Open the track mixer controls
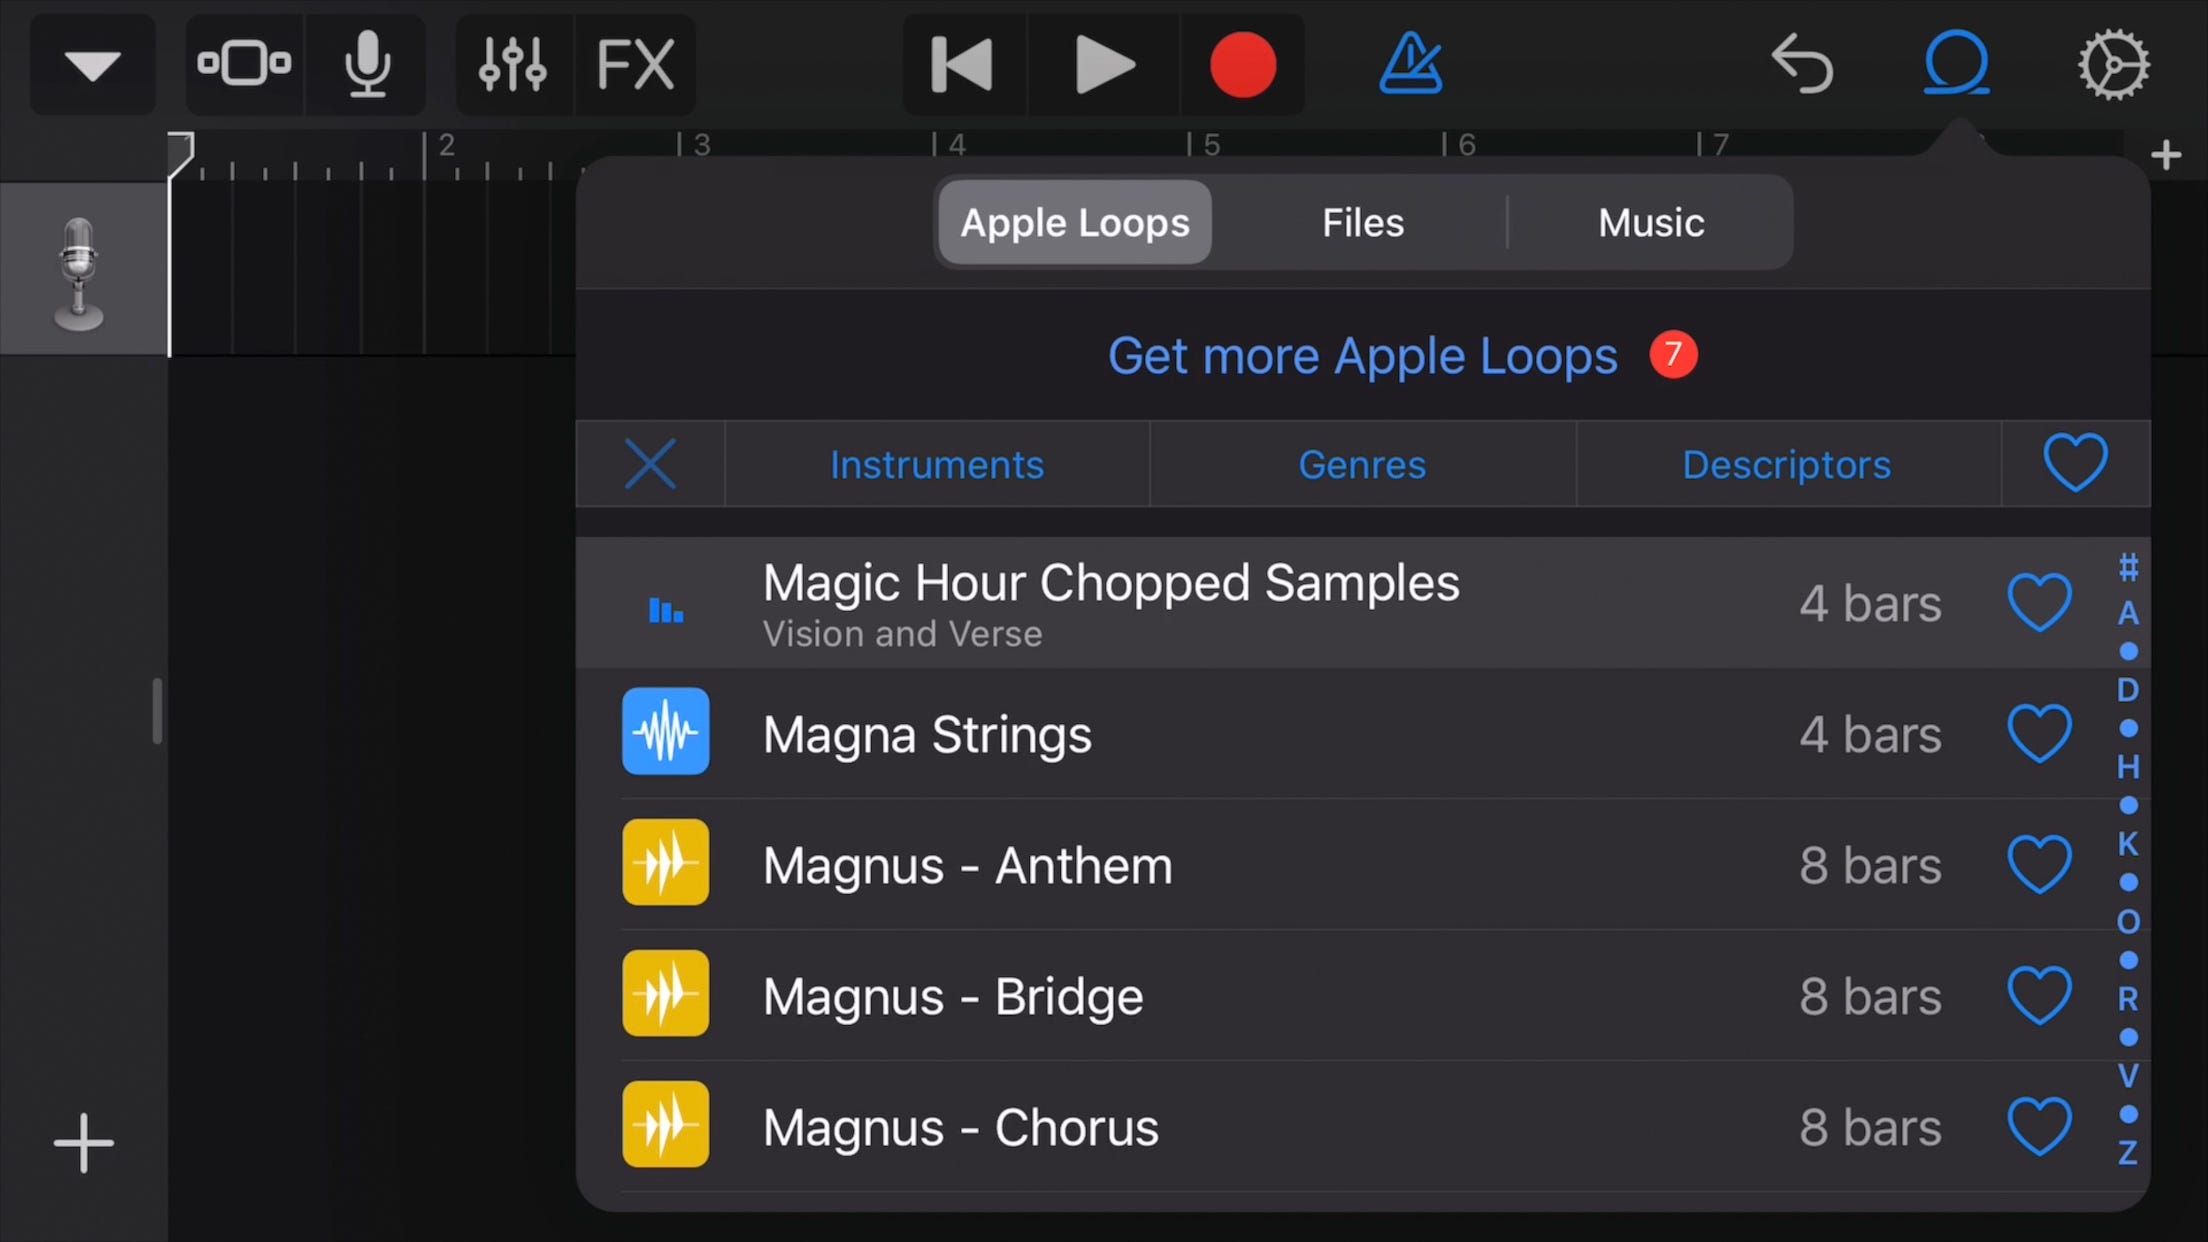Image resolution: width=2208 pixels, height=1242 pixels. [x=513, y=64]
